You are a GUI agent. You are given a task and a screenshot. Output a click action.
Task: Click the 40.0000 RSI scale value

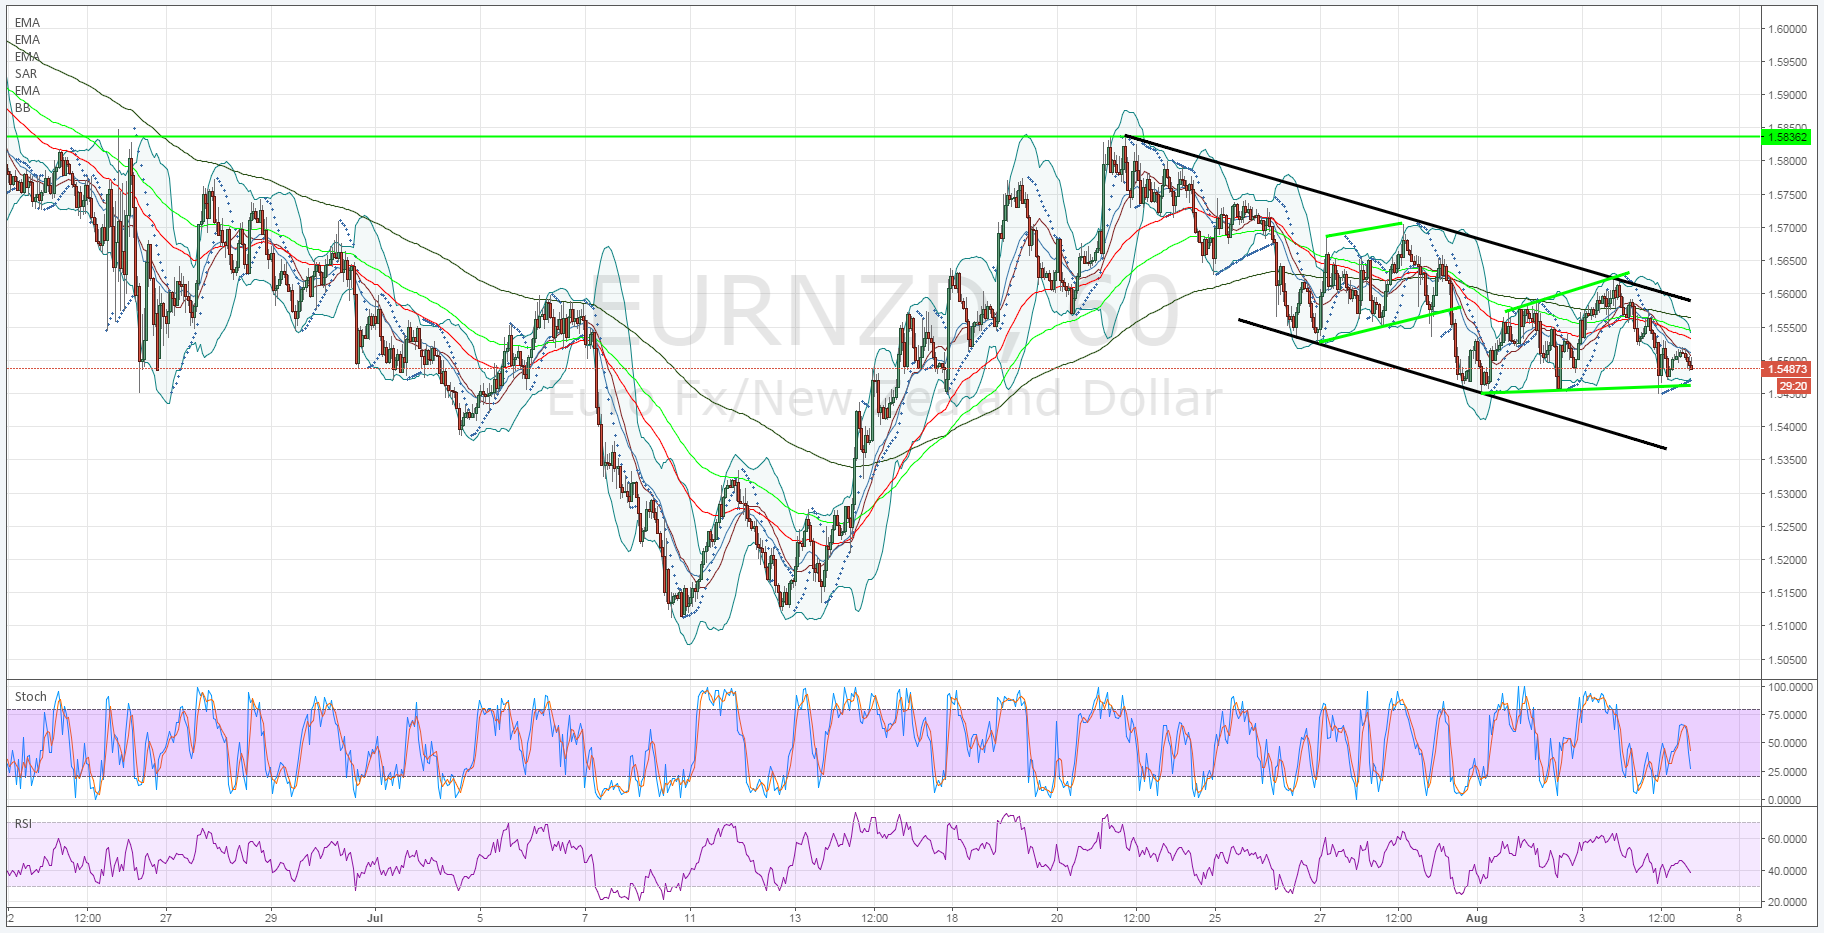[x=1790, y=871]
